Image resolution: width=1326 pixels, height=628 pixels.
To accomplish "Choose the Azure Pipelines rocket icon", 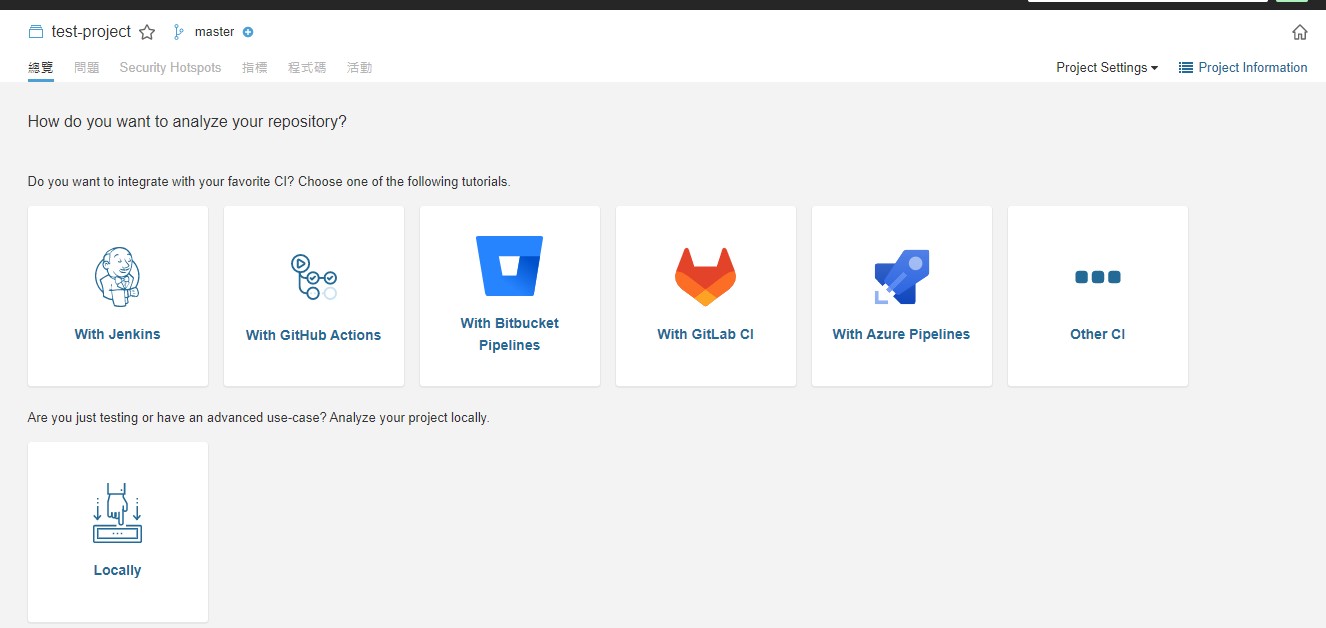I will 901,277.
